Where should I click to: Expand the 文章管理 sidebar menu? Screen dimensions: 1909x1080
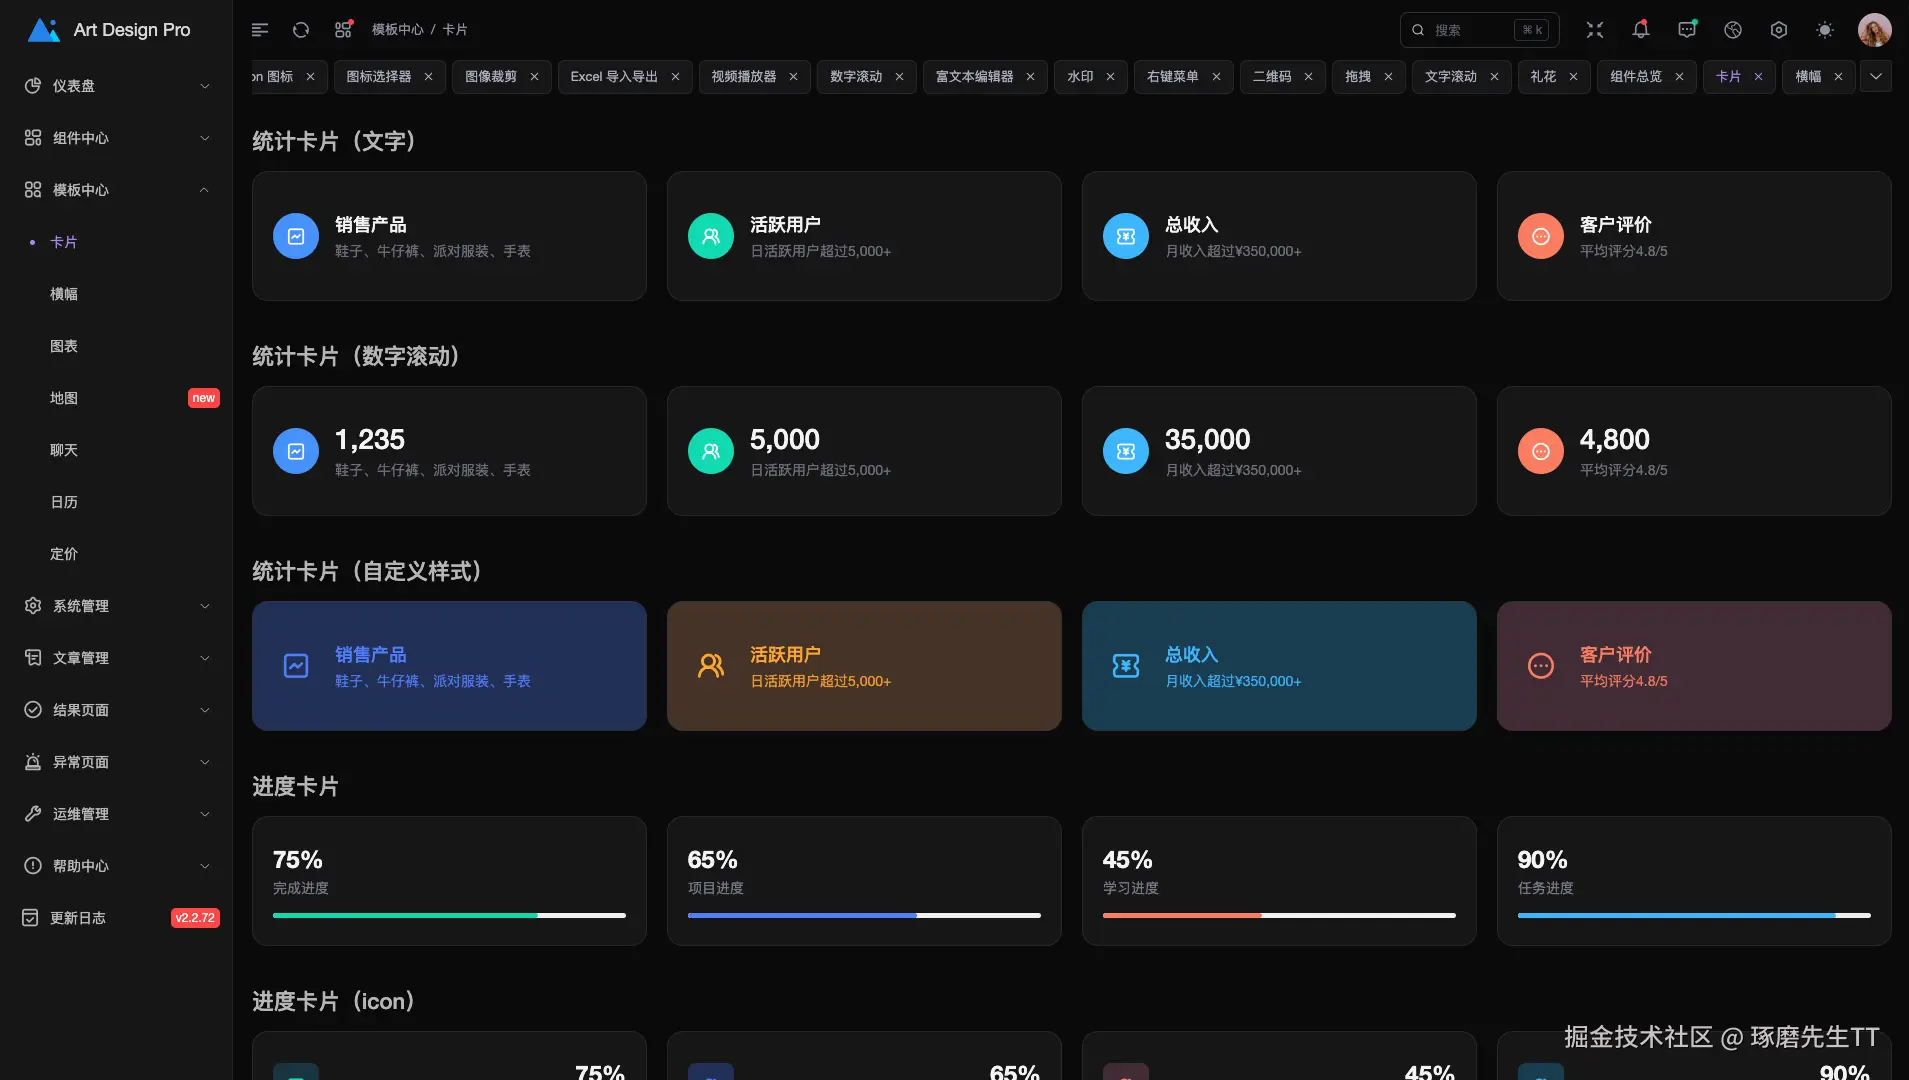tap(117, 658)
